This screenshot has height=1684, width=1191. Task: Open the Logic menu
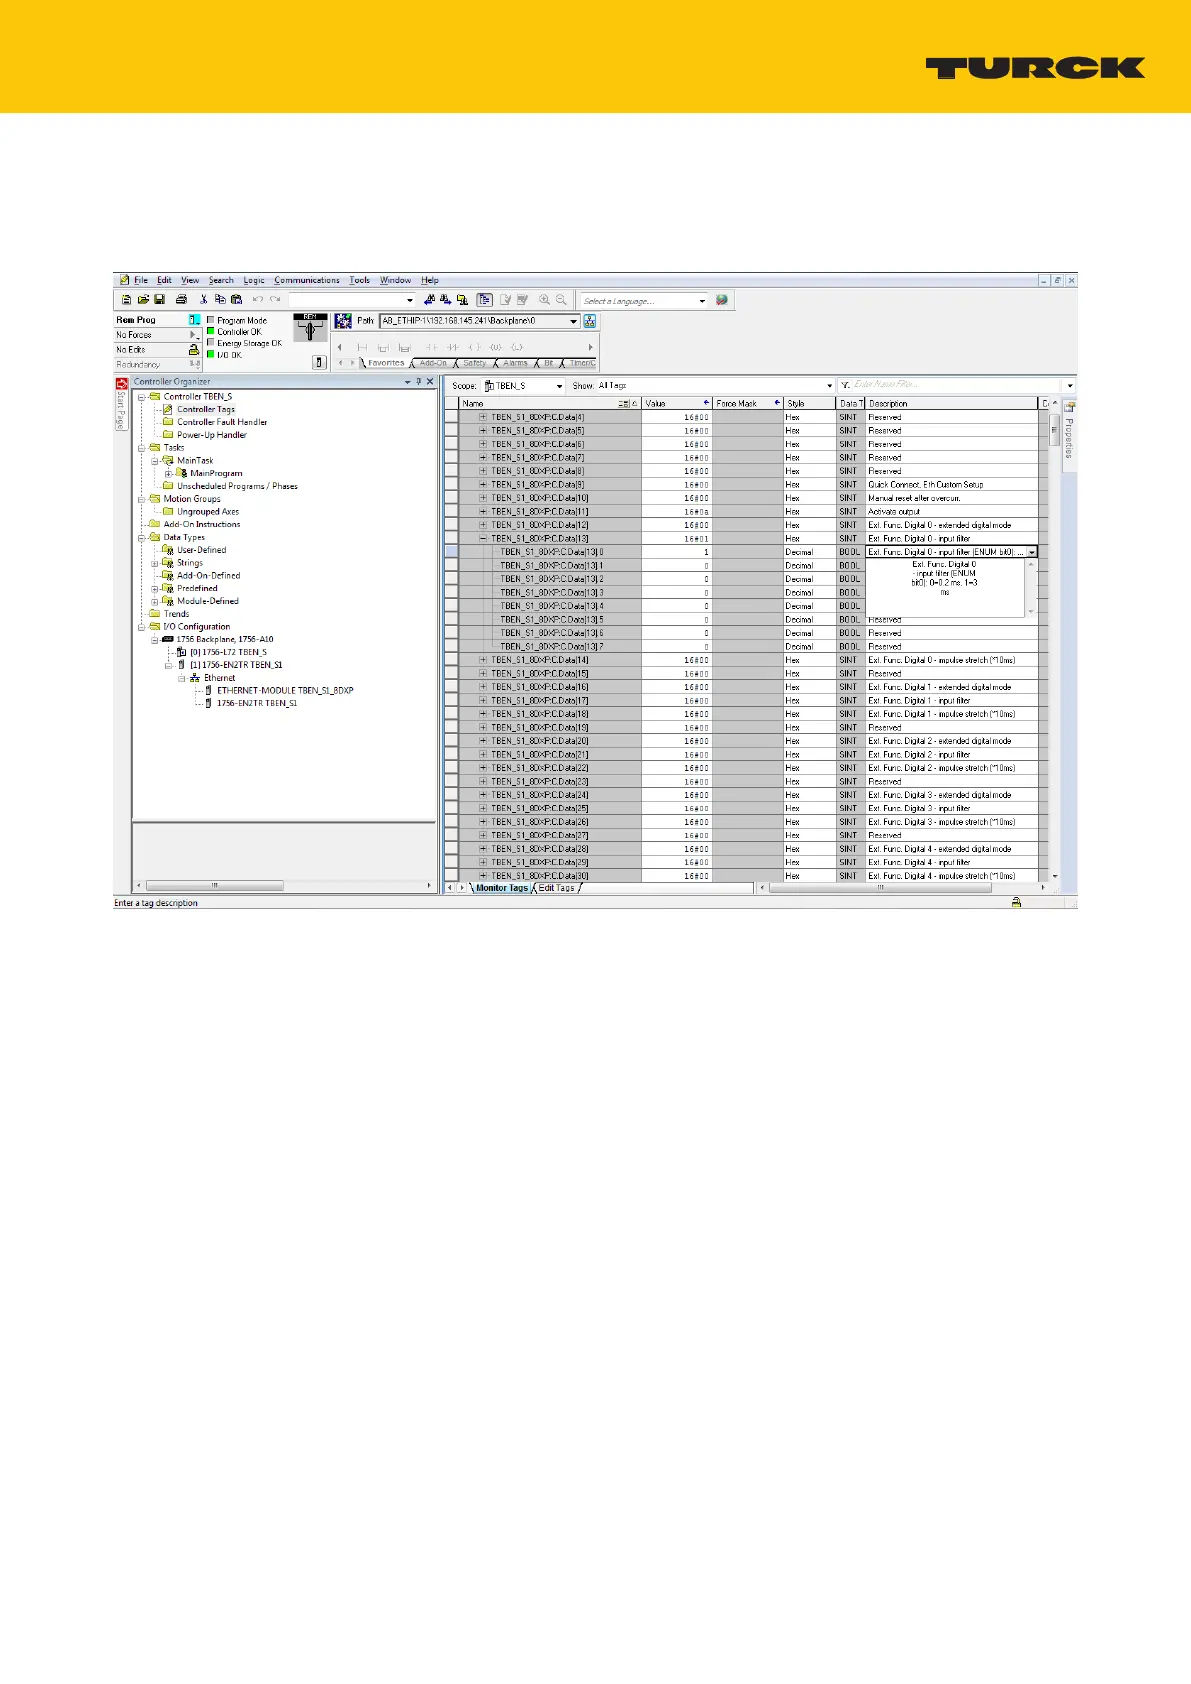pyautogui.click(x=254, y=280)
